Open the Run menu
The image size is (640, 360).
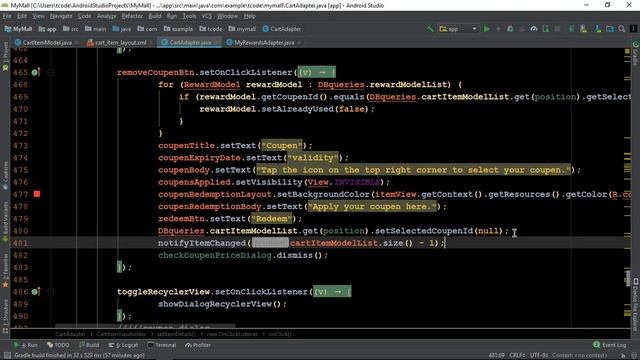pyautogui.click(x=172, y=16)
